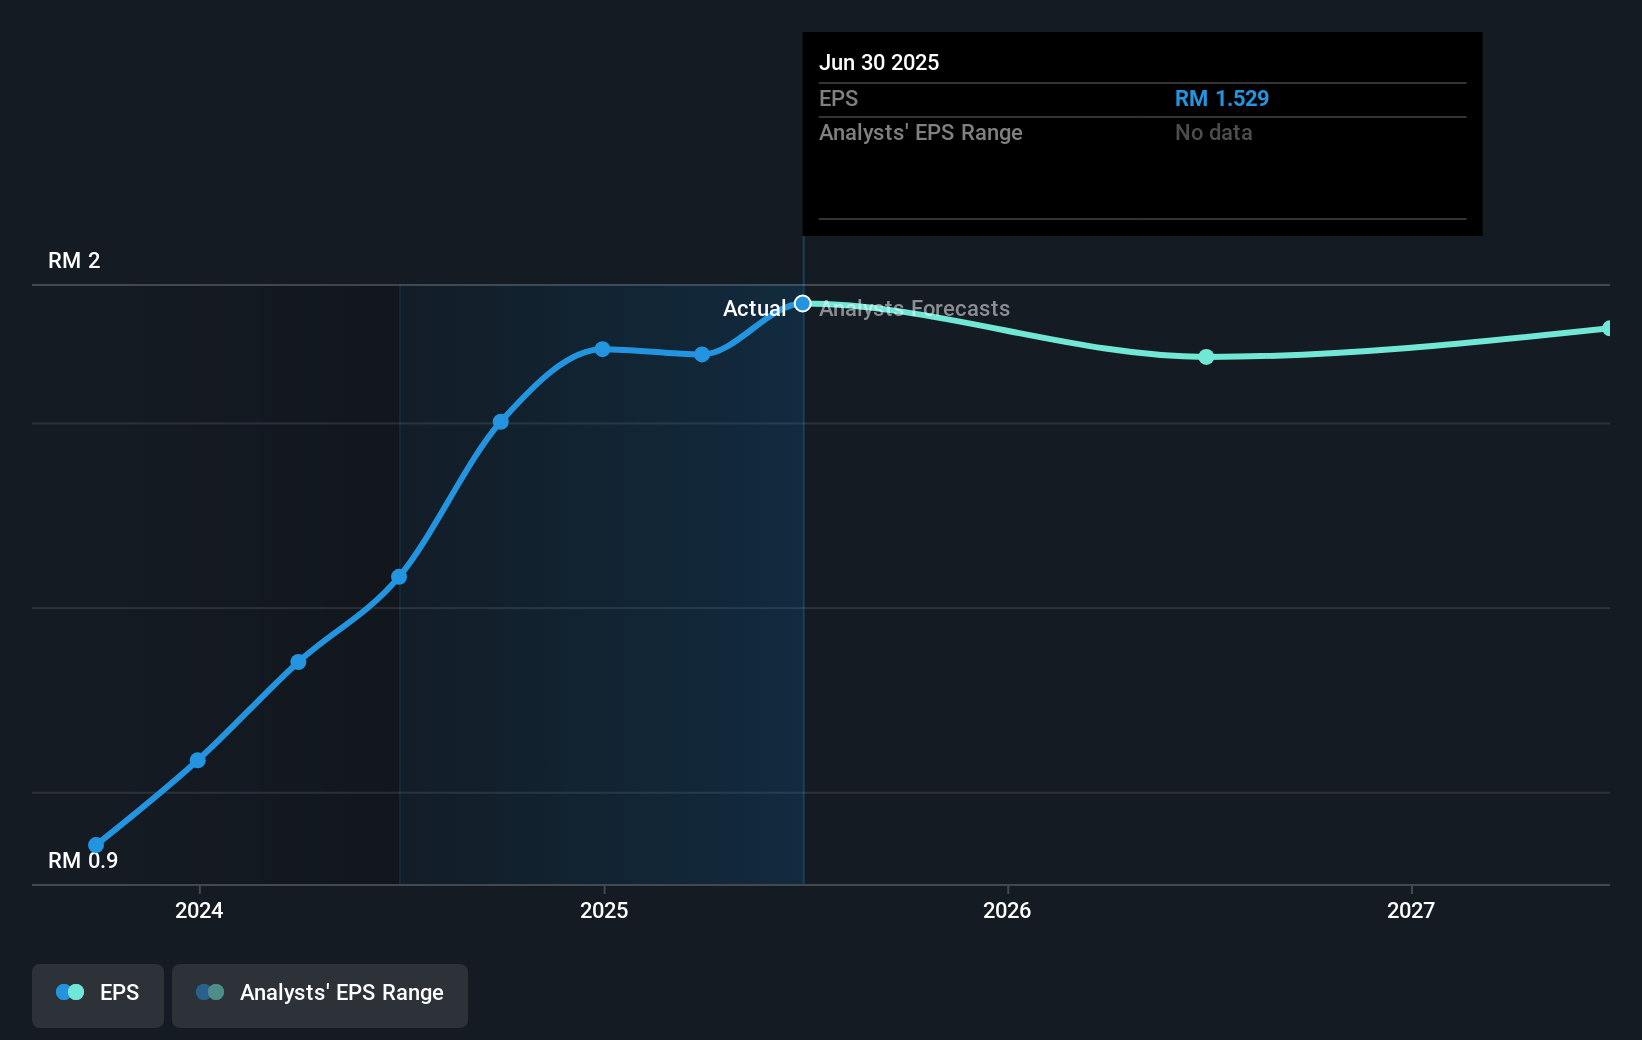Screen dimensions: 1642x1040
Task: Select the white Actual data point marker
Action: point(802,303)
